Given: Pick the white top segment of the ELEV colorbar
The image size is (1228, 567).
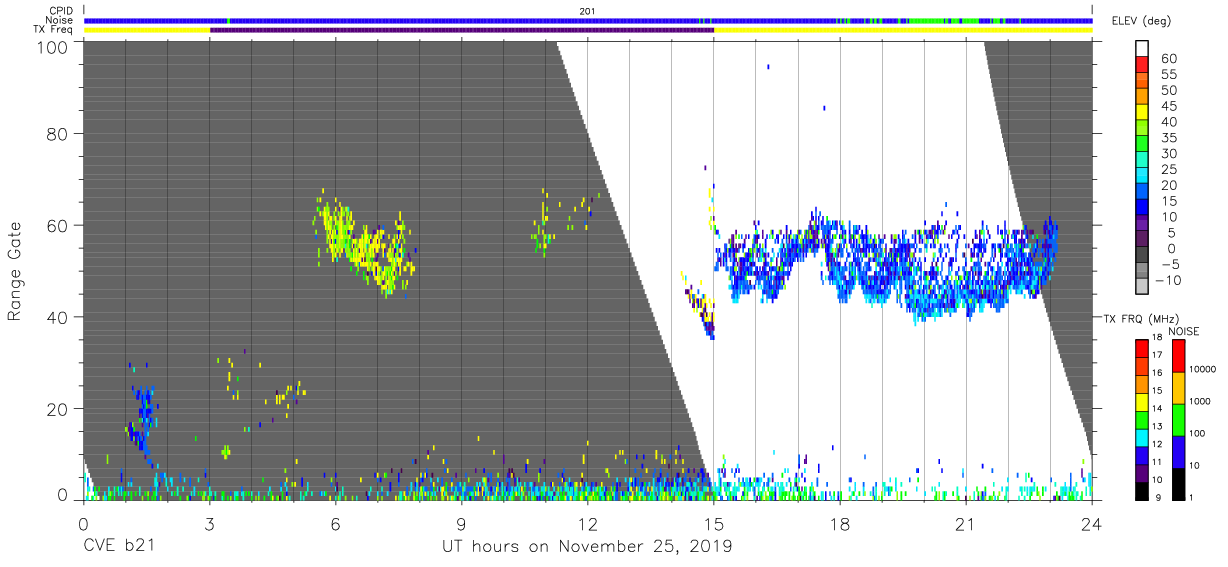Looking at the screenshot, I should click(x=1143, y=50).
